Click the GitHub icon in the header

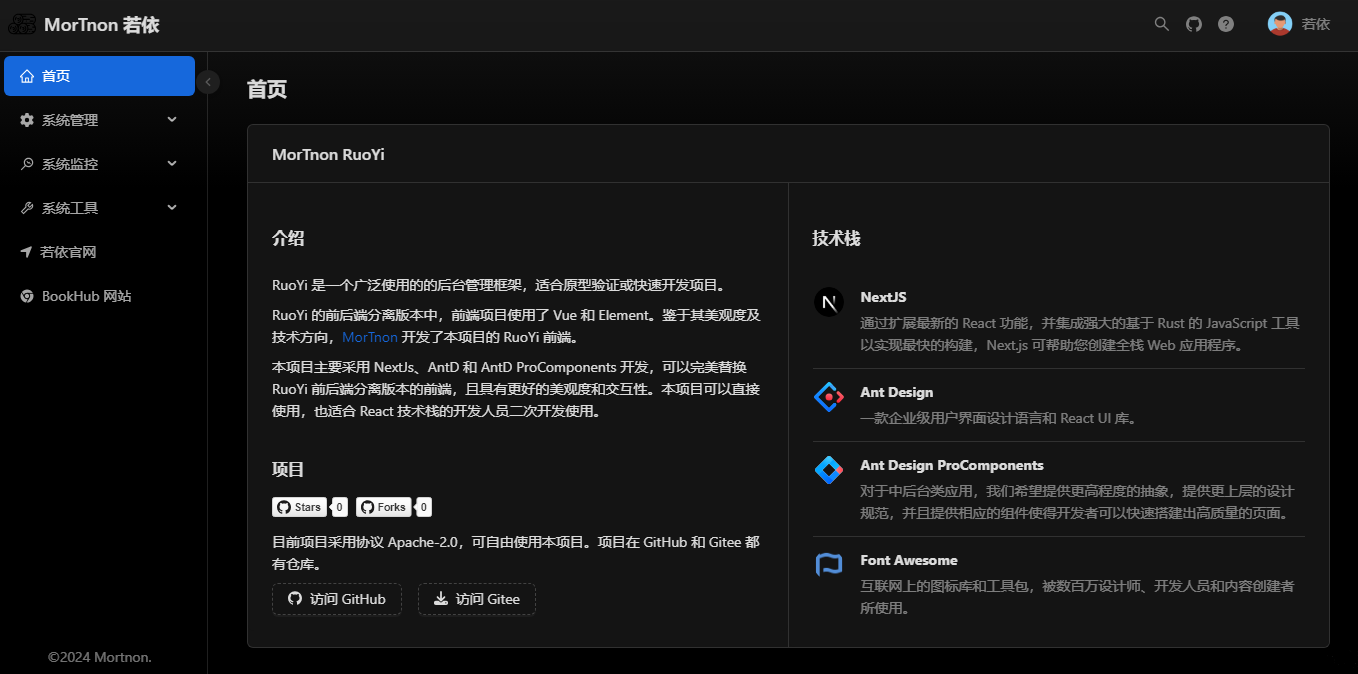click(1193, 23)
